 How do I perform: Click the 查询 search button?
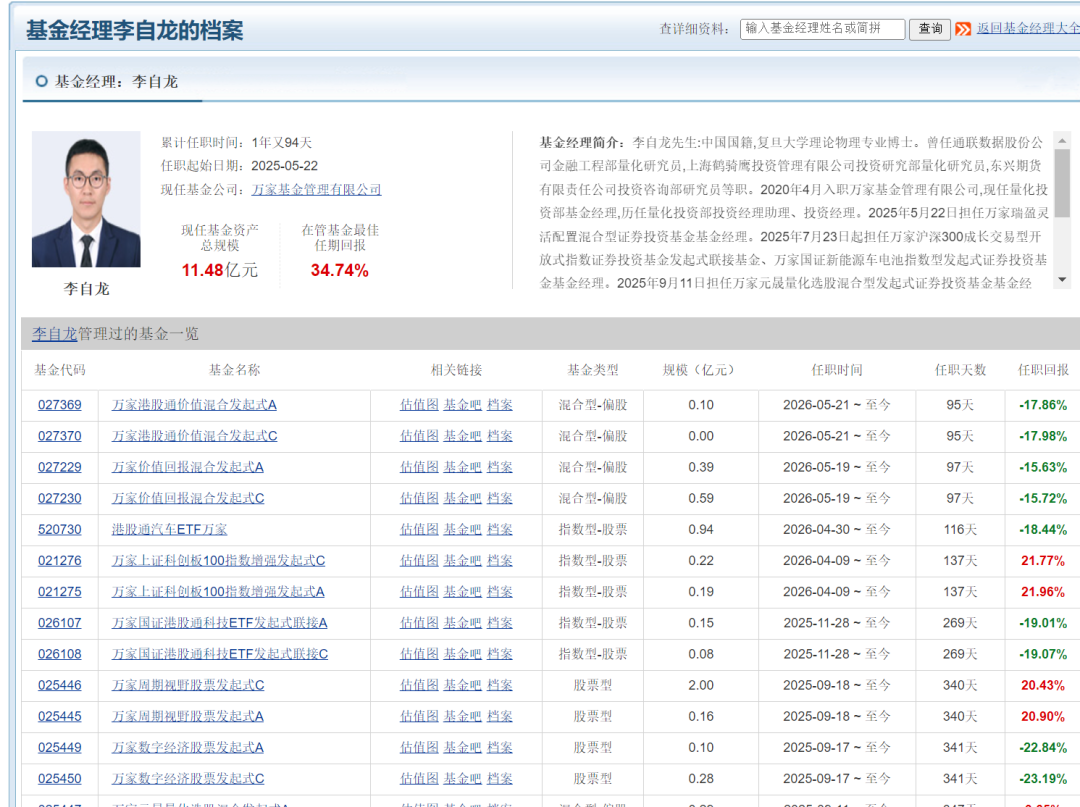[x=930, y=29]
